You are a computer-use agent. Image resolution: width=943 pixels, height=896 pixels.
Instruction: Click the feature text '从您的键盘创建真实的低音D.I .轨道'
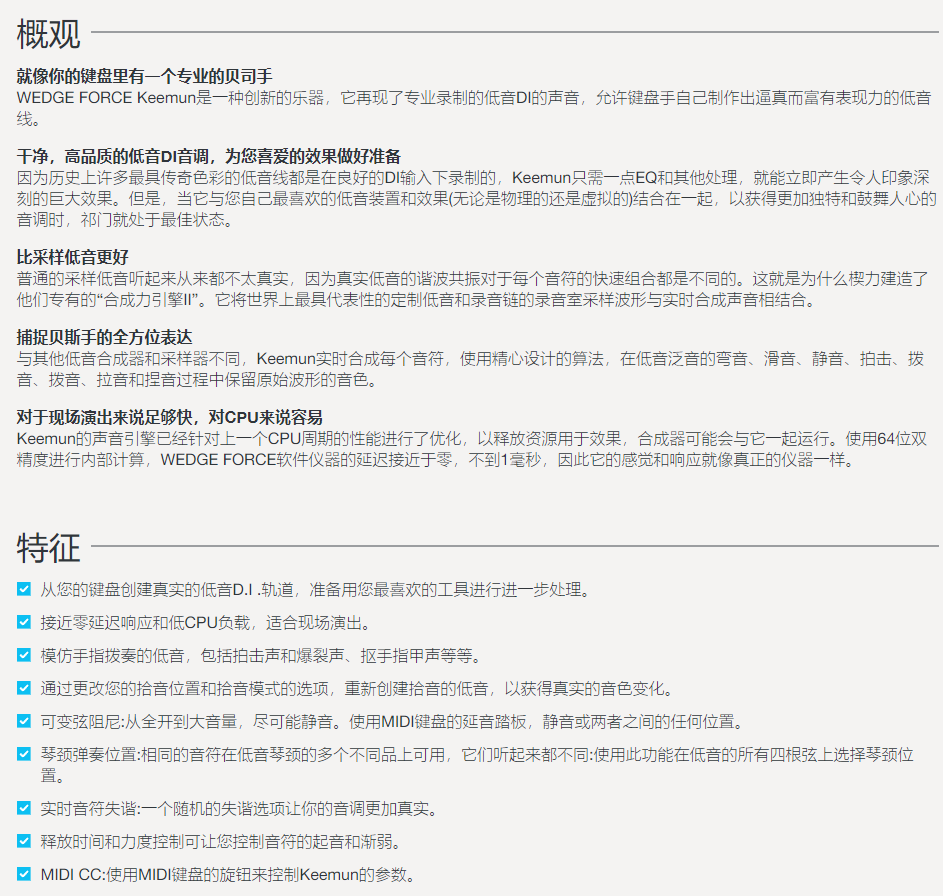316,589
